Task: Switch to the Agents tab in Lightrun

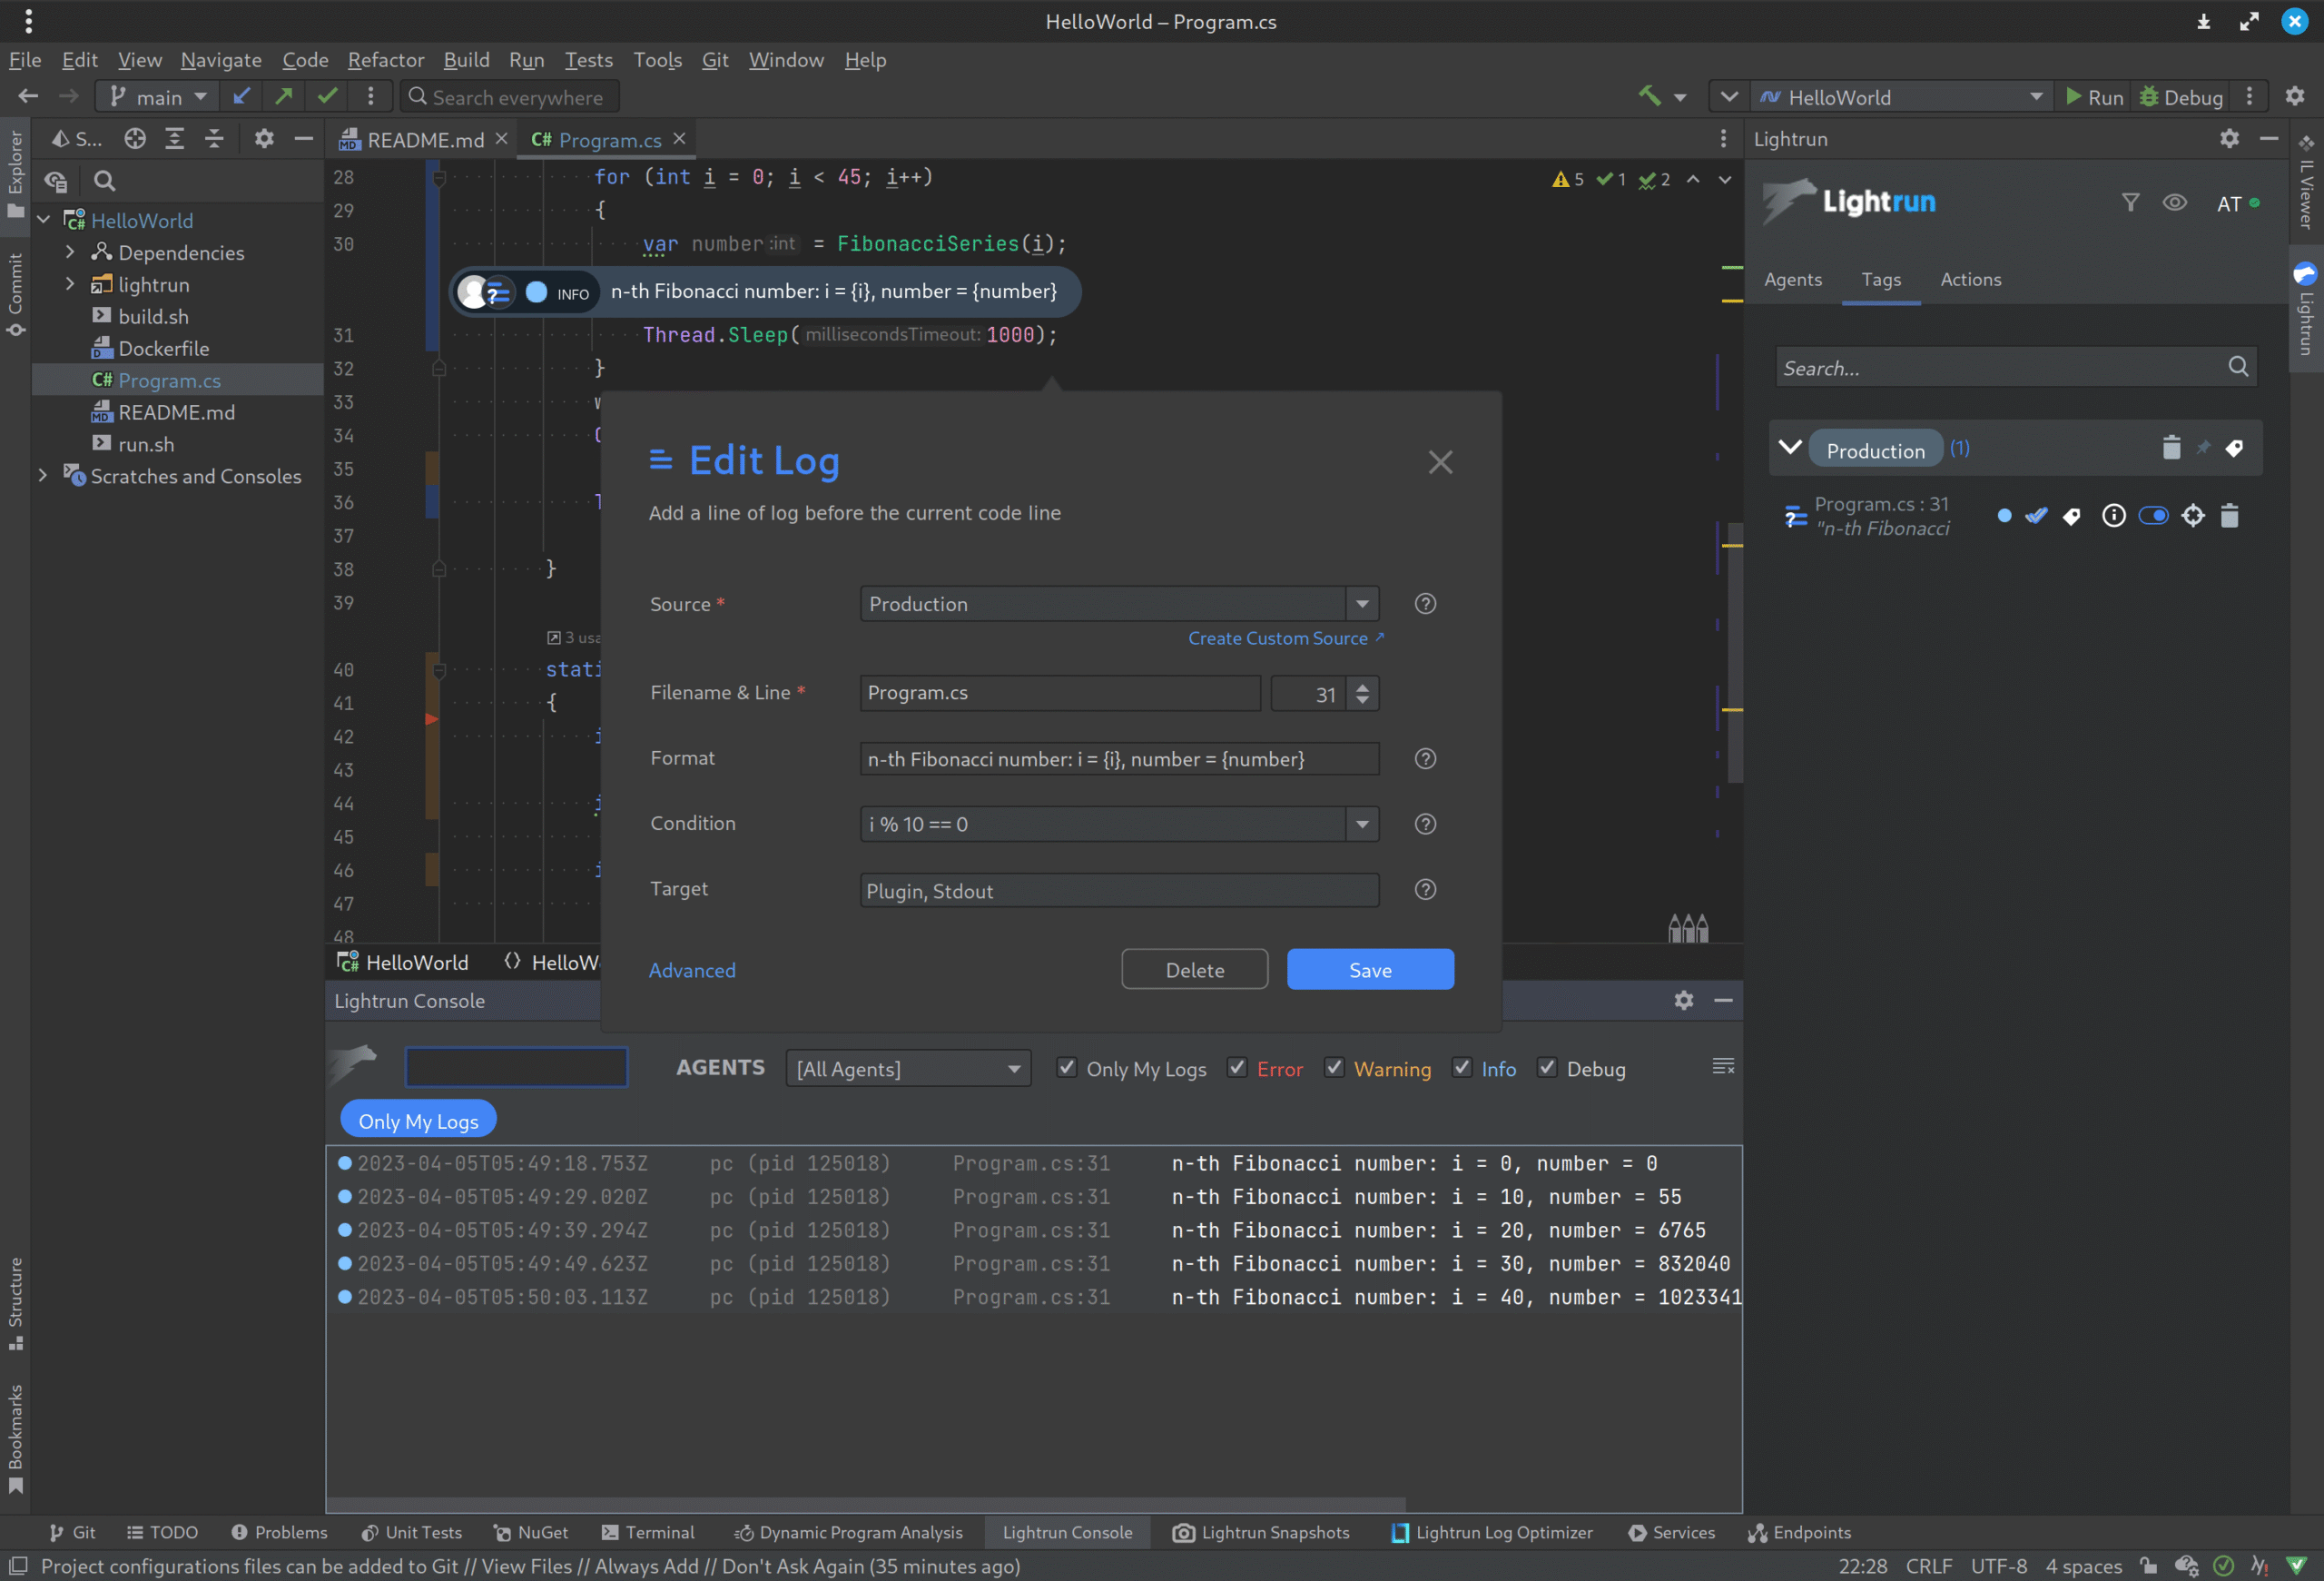Action: pos(1792,280)
